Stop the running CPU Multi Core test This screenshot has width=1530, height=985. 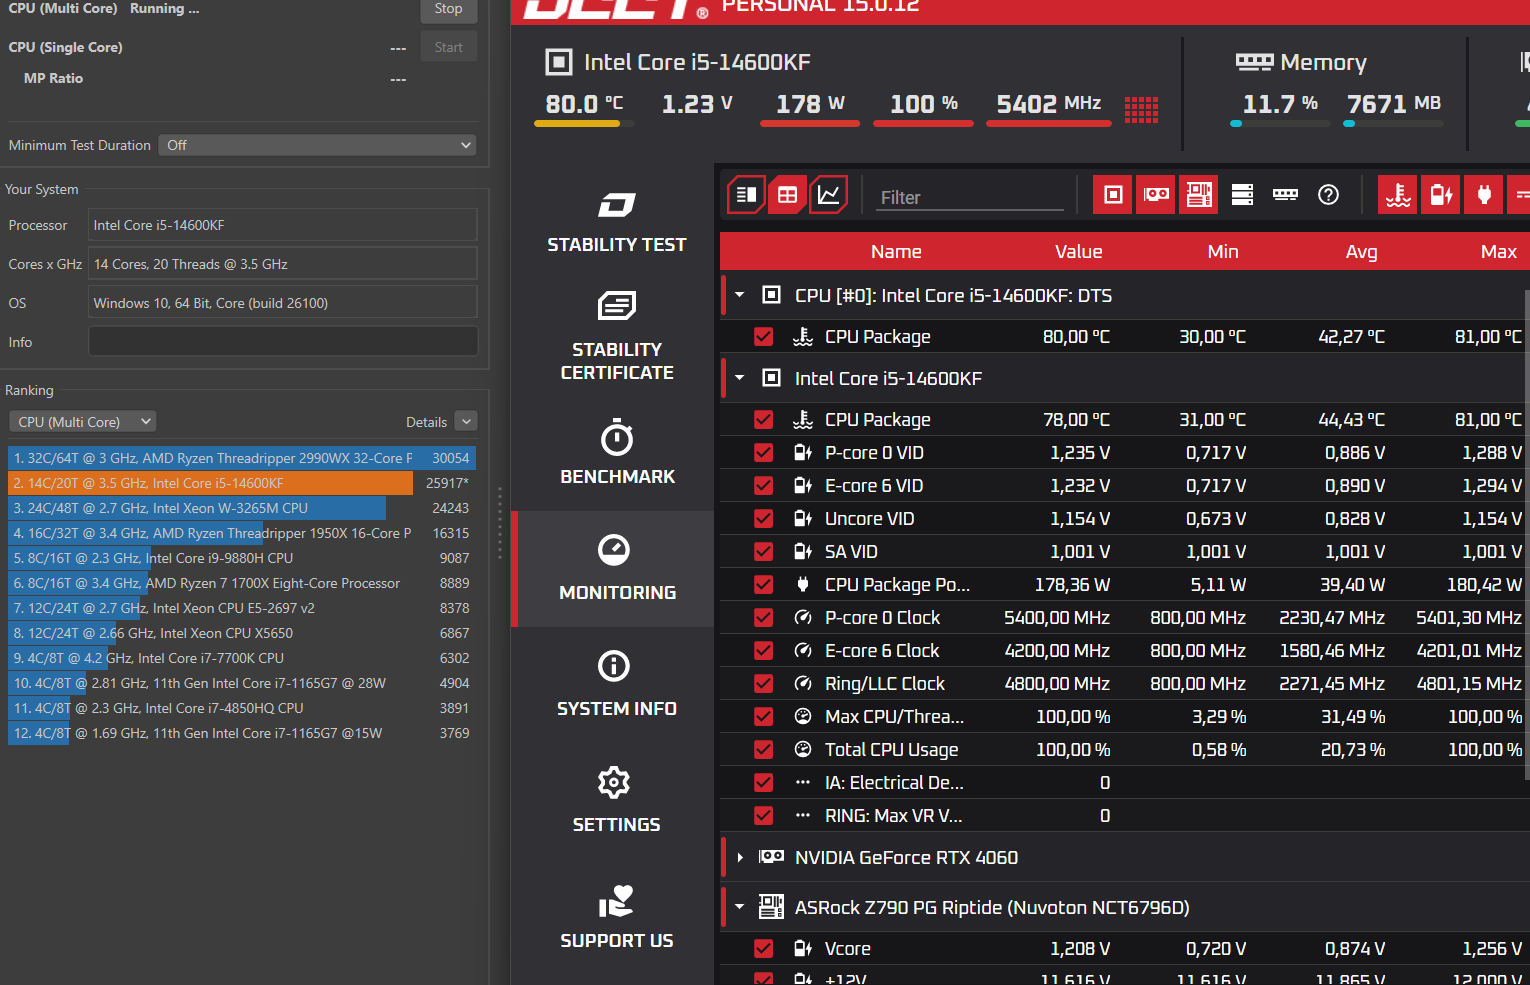pyautogui.click(x=448, y=9)
